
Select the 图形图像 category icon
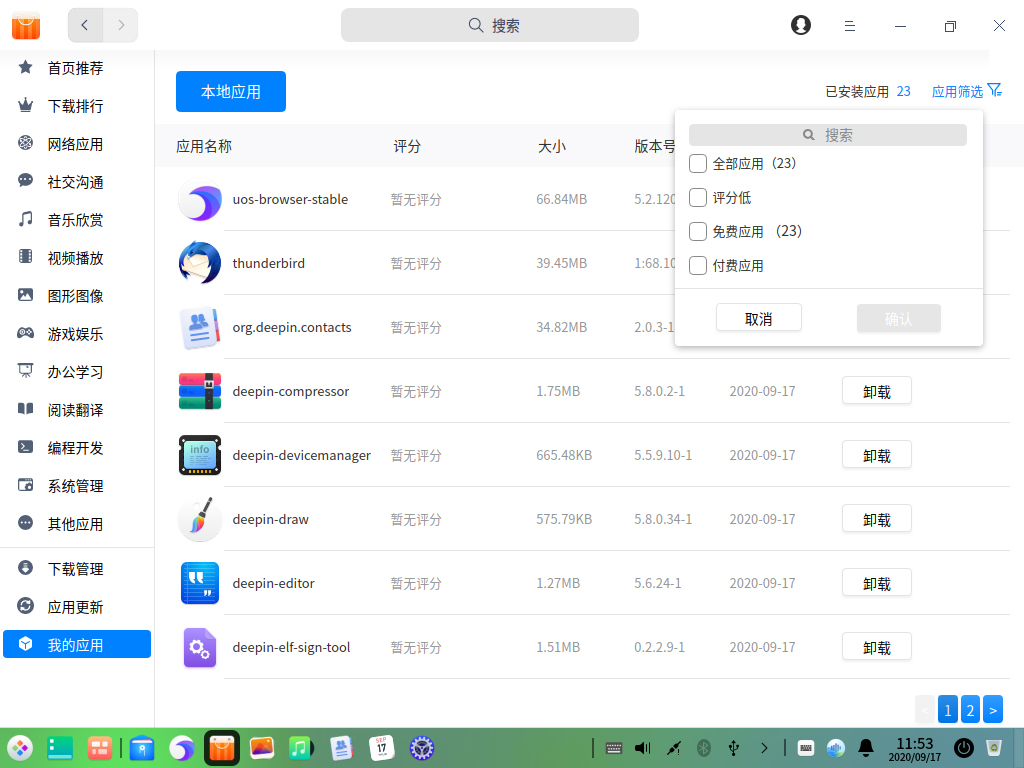point(25,295)
